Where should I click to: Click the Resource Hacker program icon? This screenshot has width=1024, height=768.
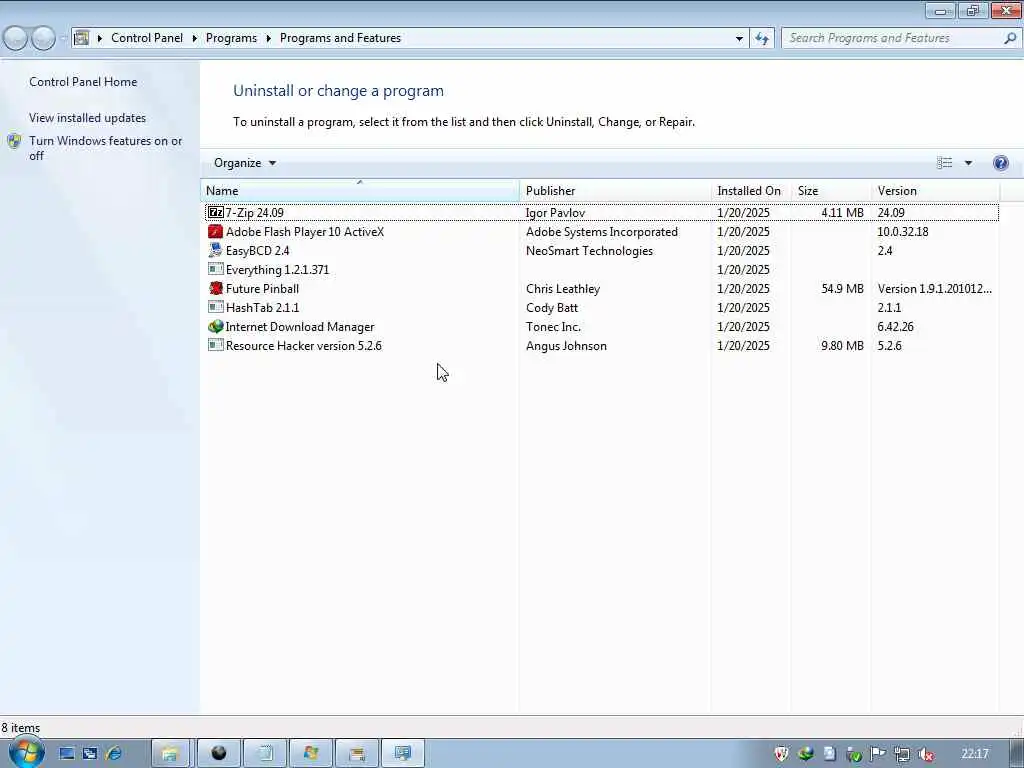[216, 345]
